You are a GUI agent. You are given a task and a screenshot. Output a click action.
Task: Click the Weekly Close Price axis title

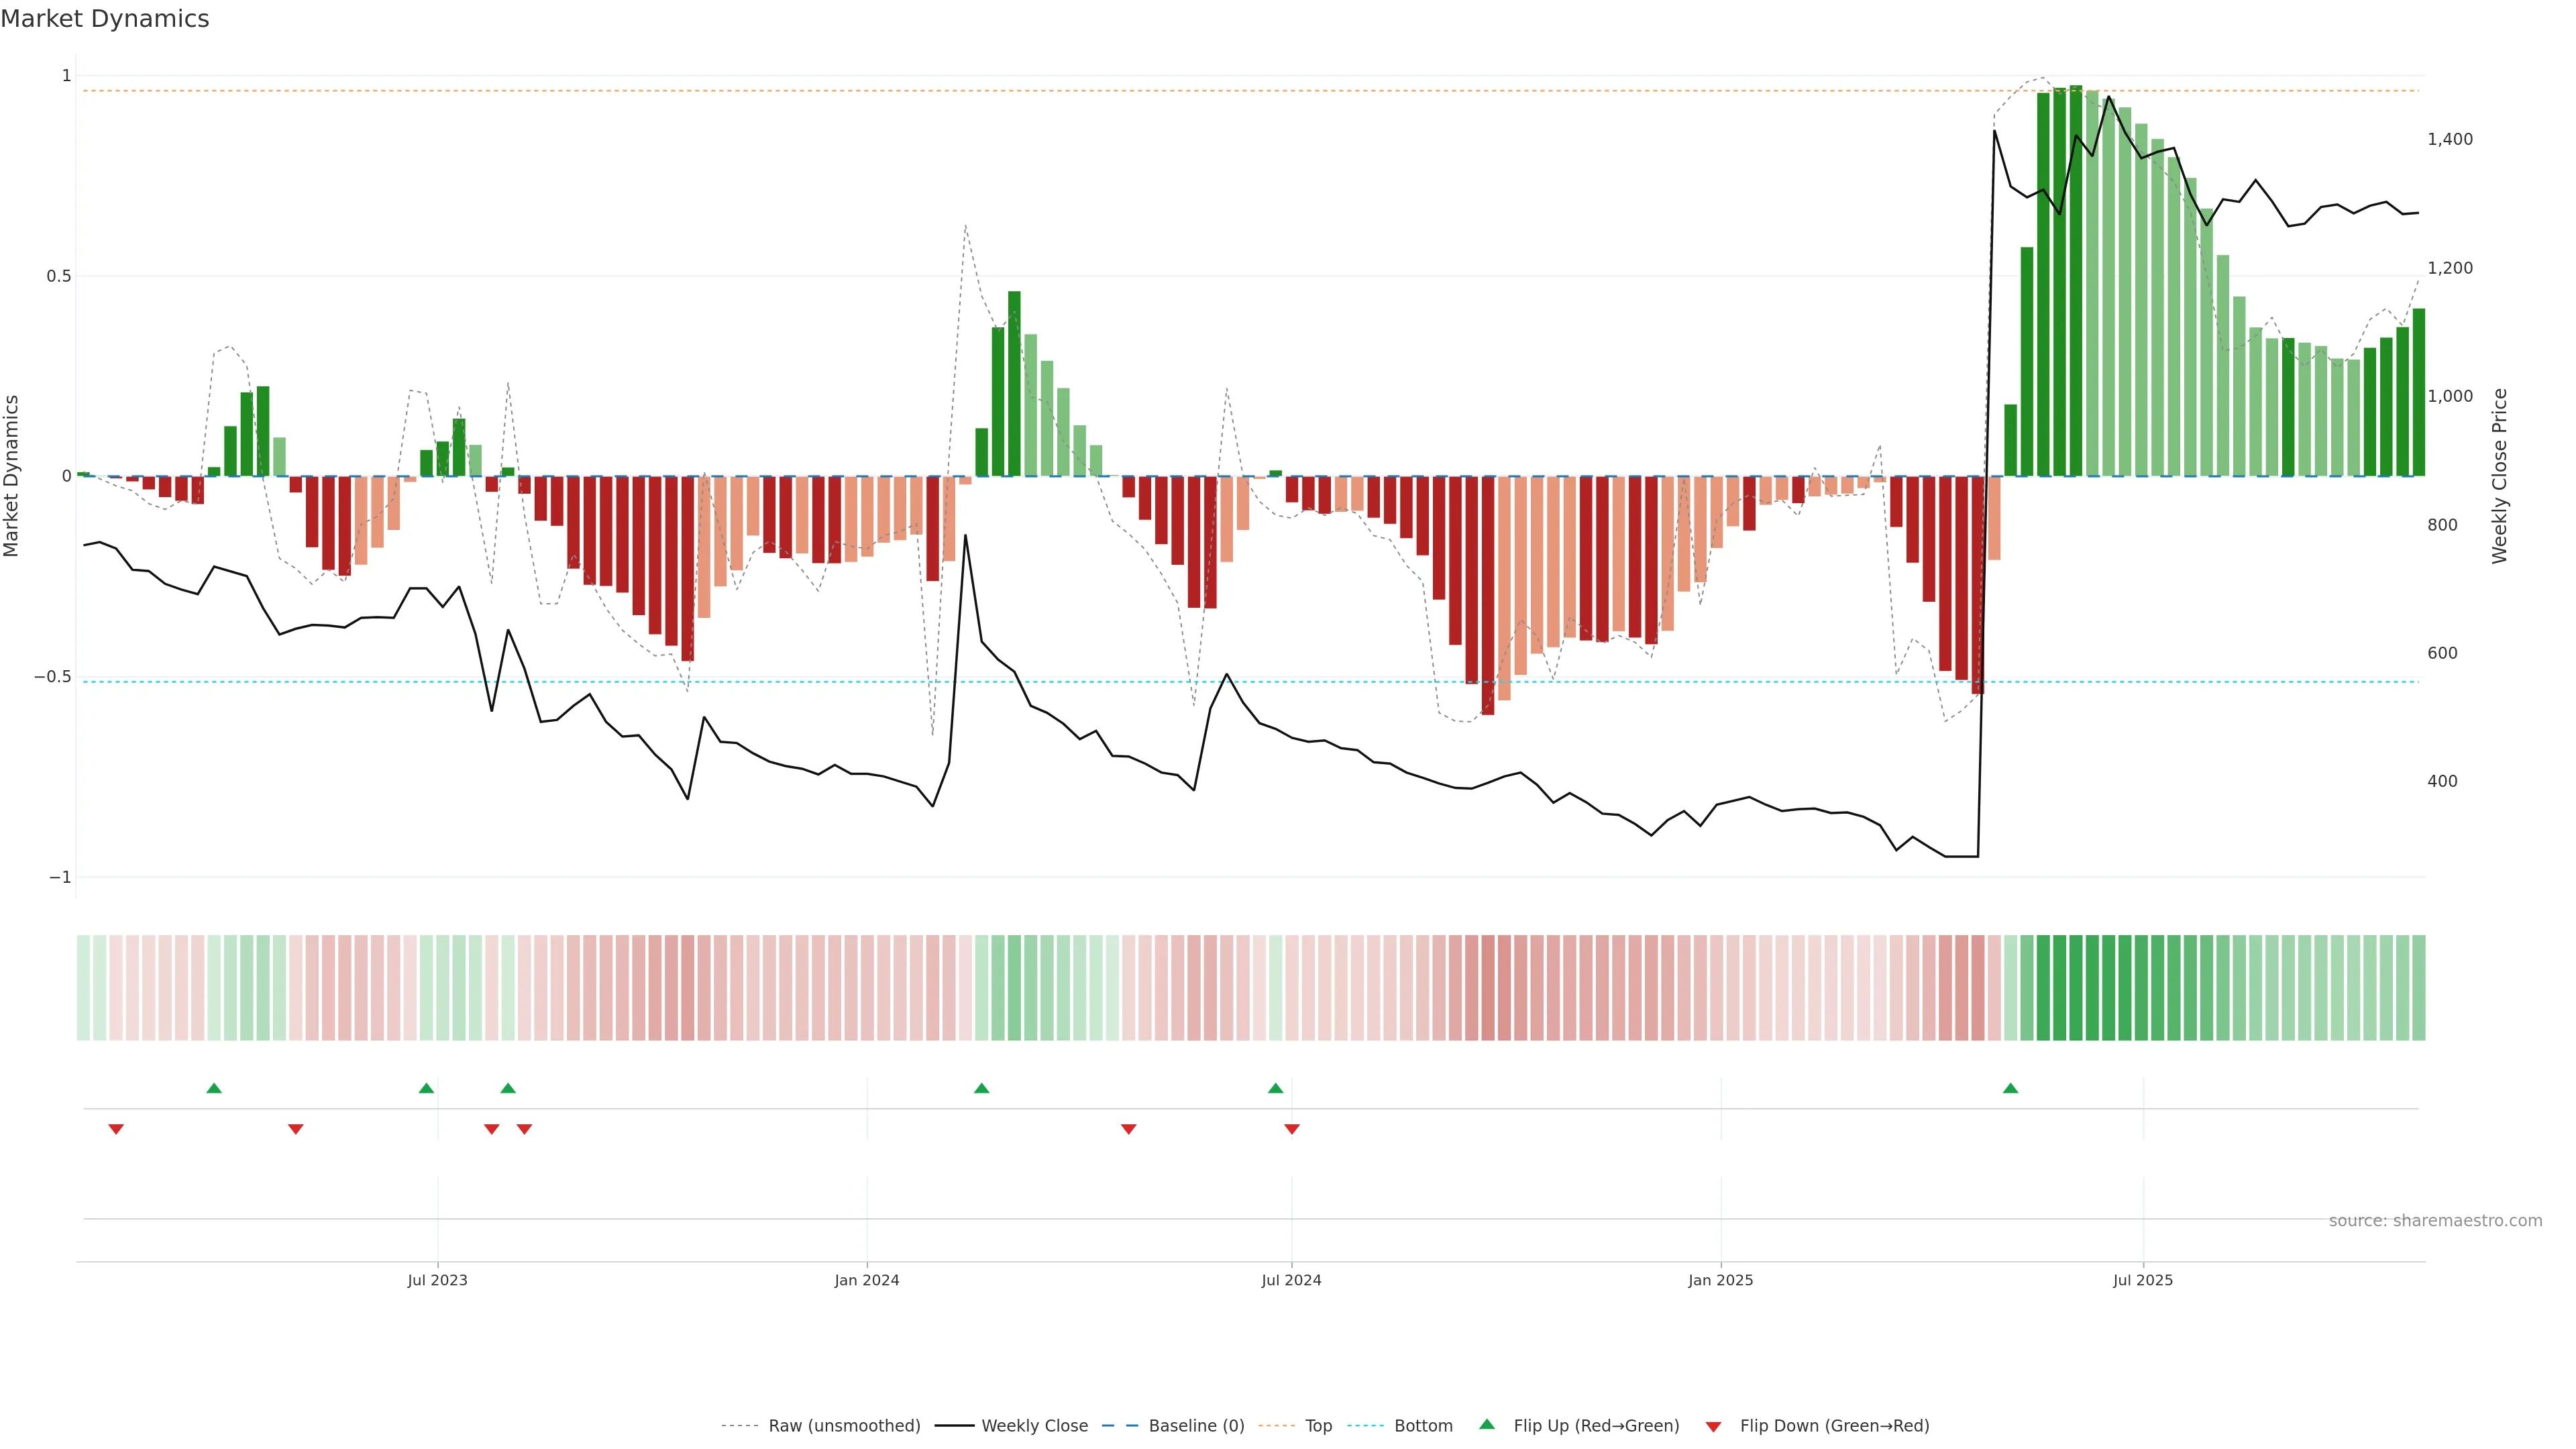pos(2499,476)
